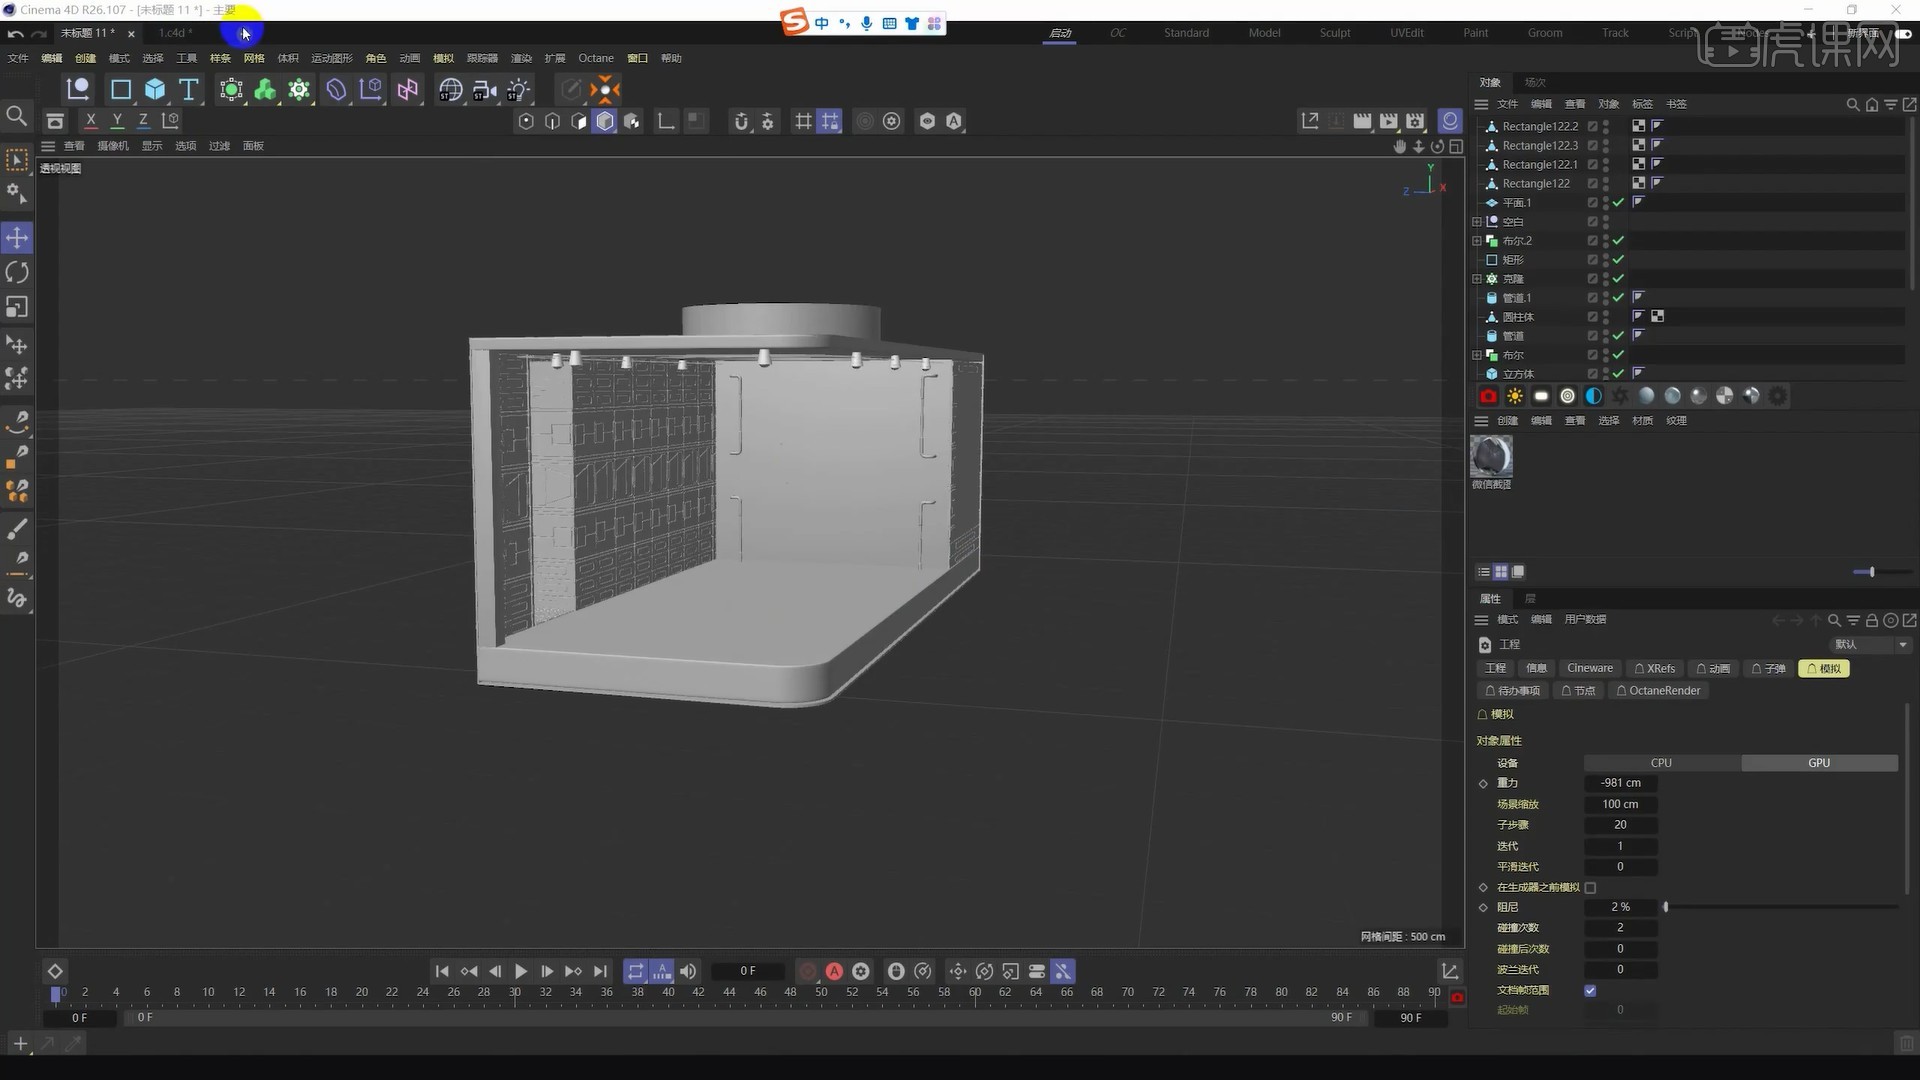Open the Cube primitive tool
Viewport: 1920px width, 1080px height.
(154, 90)
